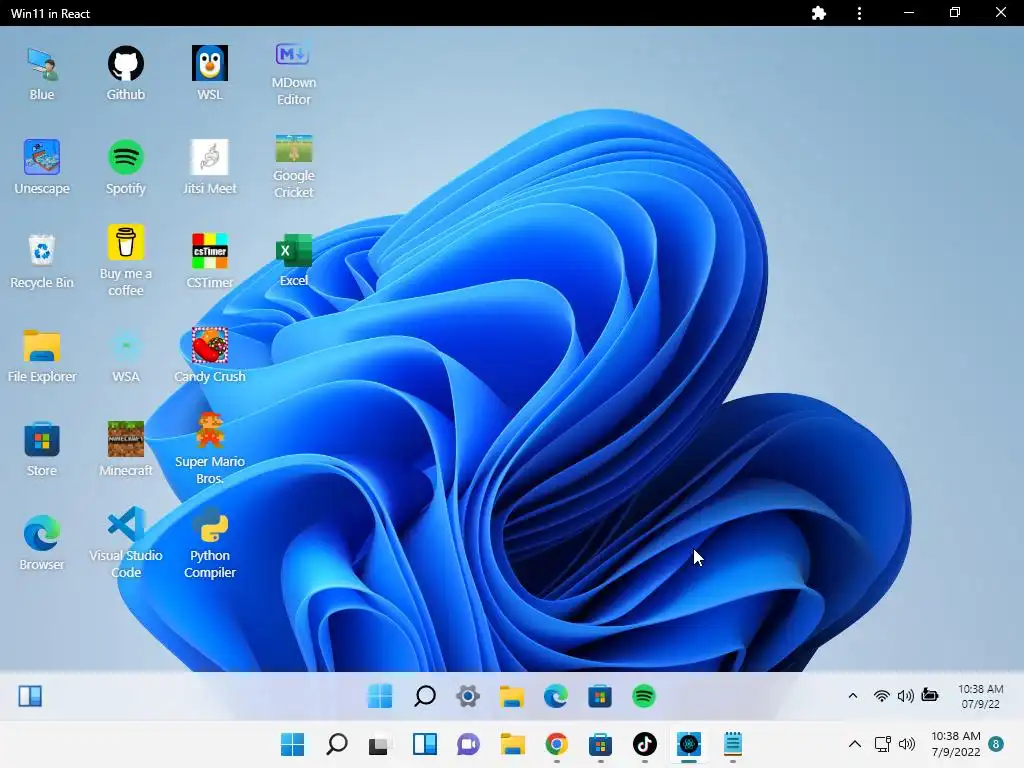Open the notification badge showing 8
The image size is (1024, 768).
pyautogui.click(x=996, y=744)
